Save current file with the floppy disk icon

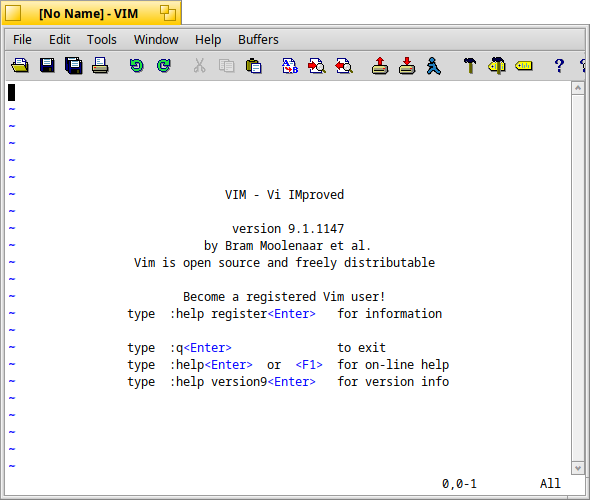(x=47, y=66)
